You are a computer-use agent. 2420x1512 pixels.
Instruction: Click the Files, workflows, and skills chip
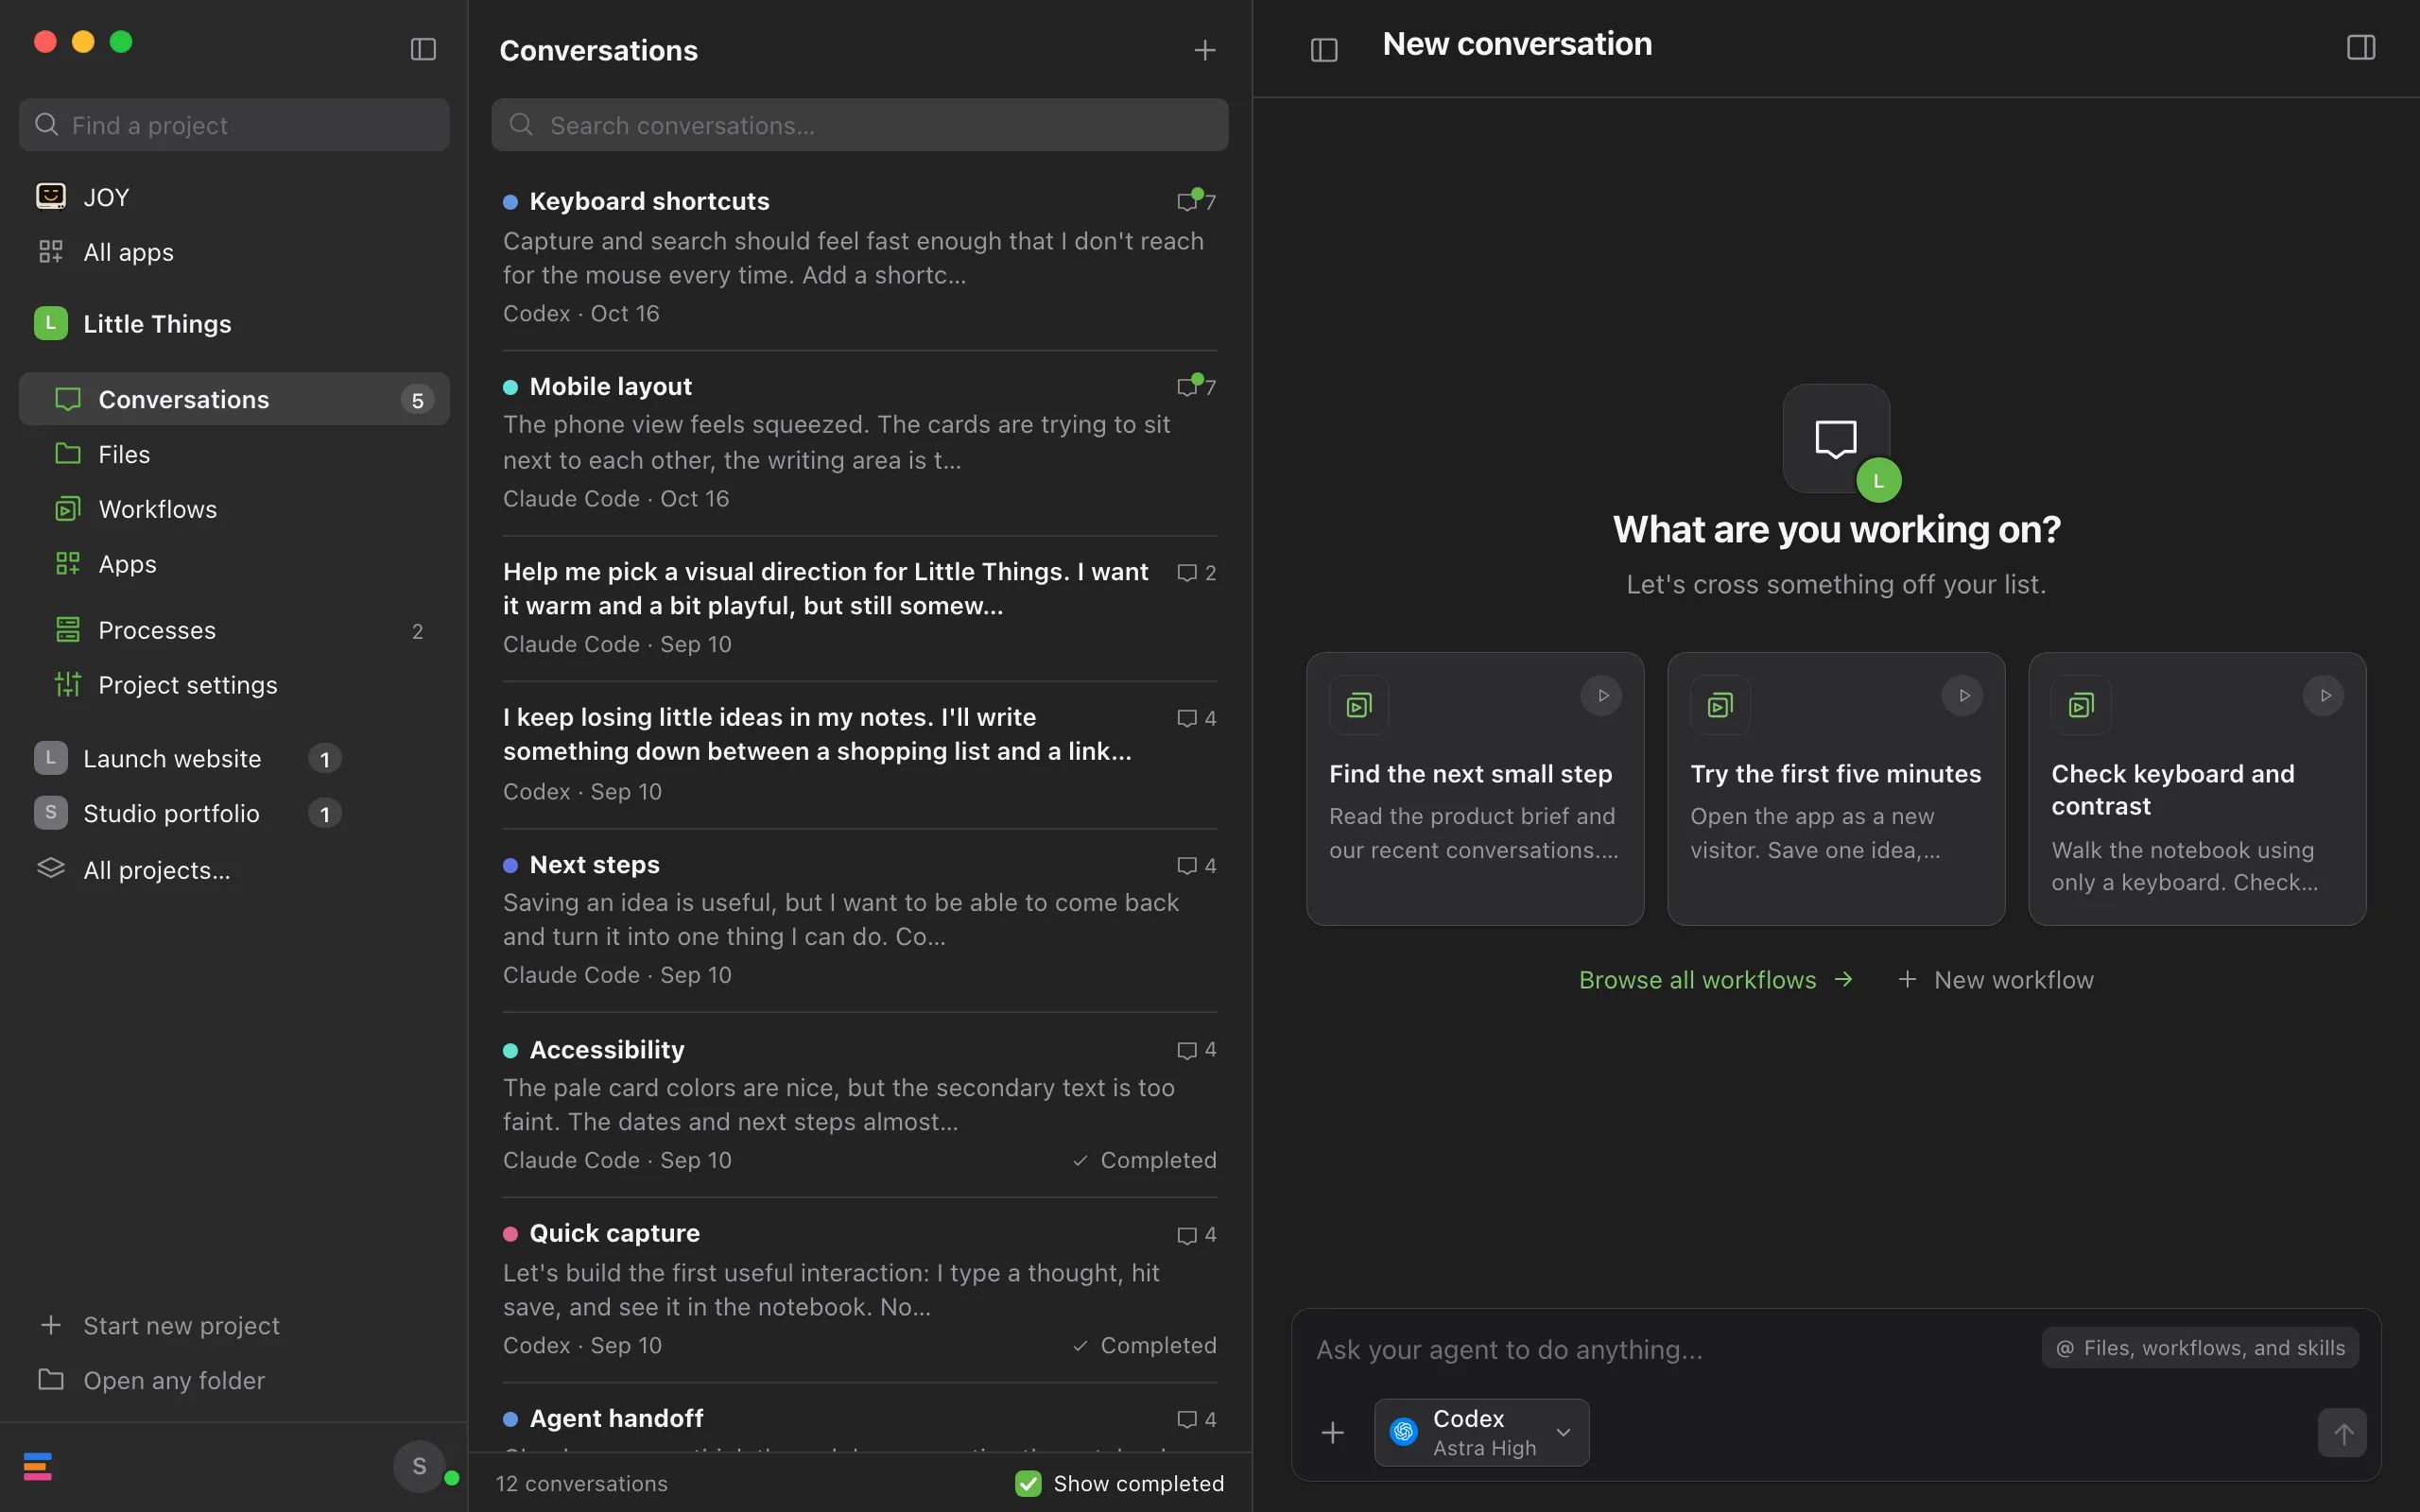tap(2200, 1348)
